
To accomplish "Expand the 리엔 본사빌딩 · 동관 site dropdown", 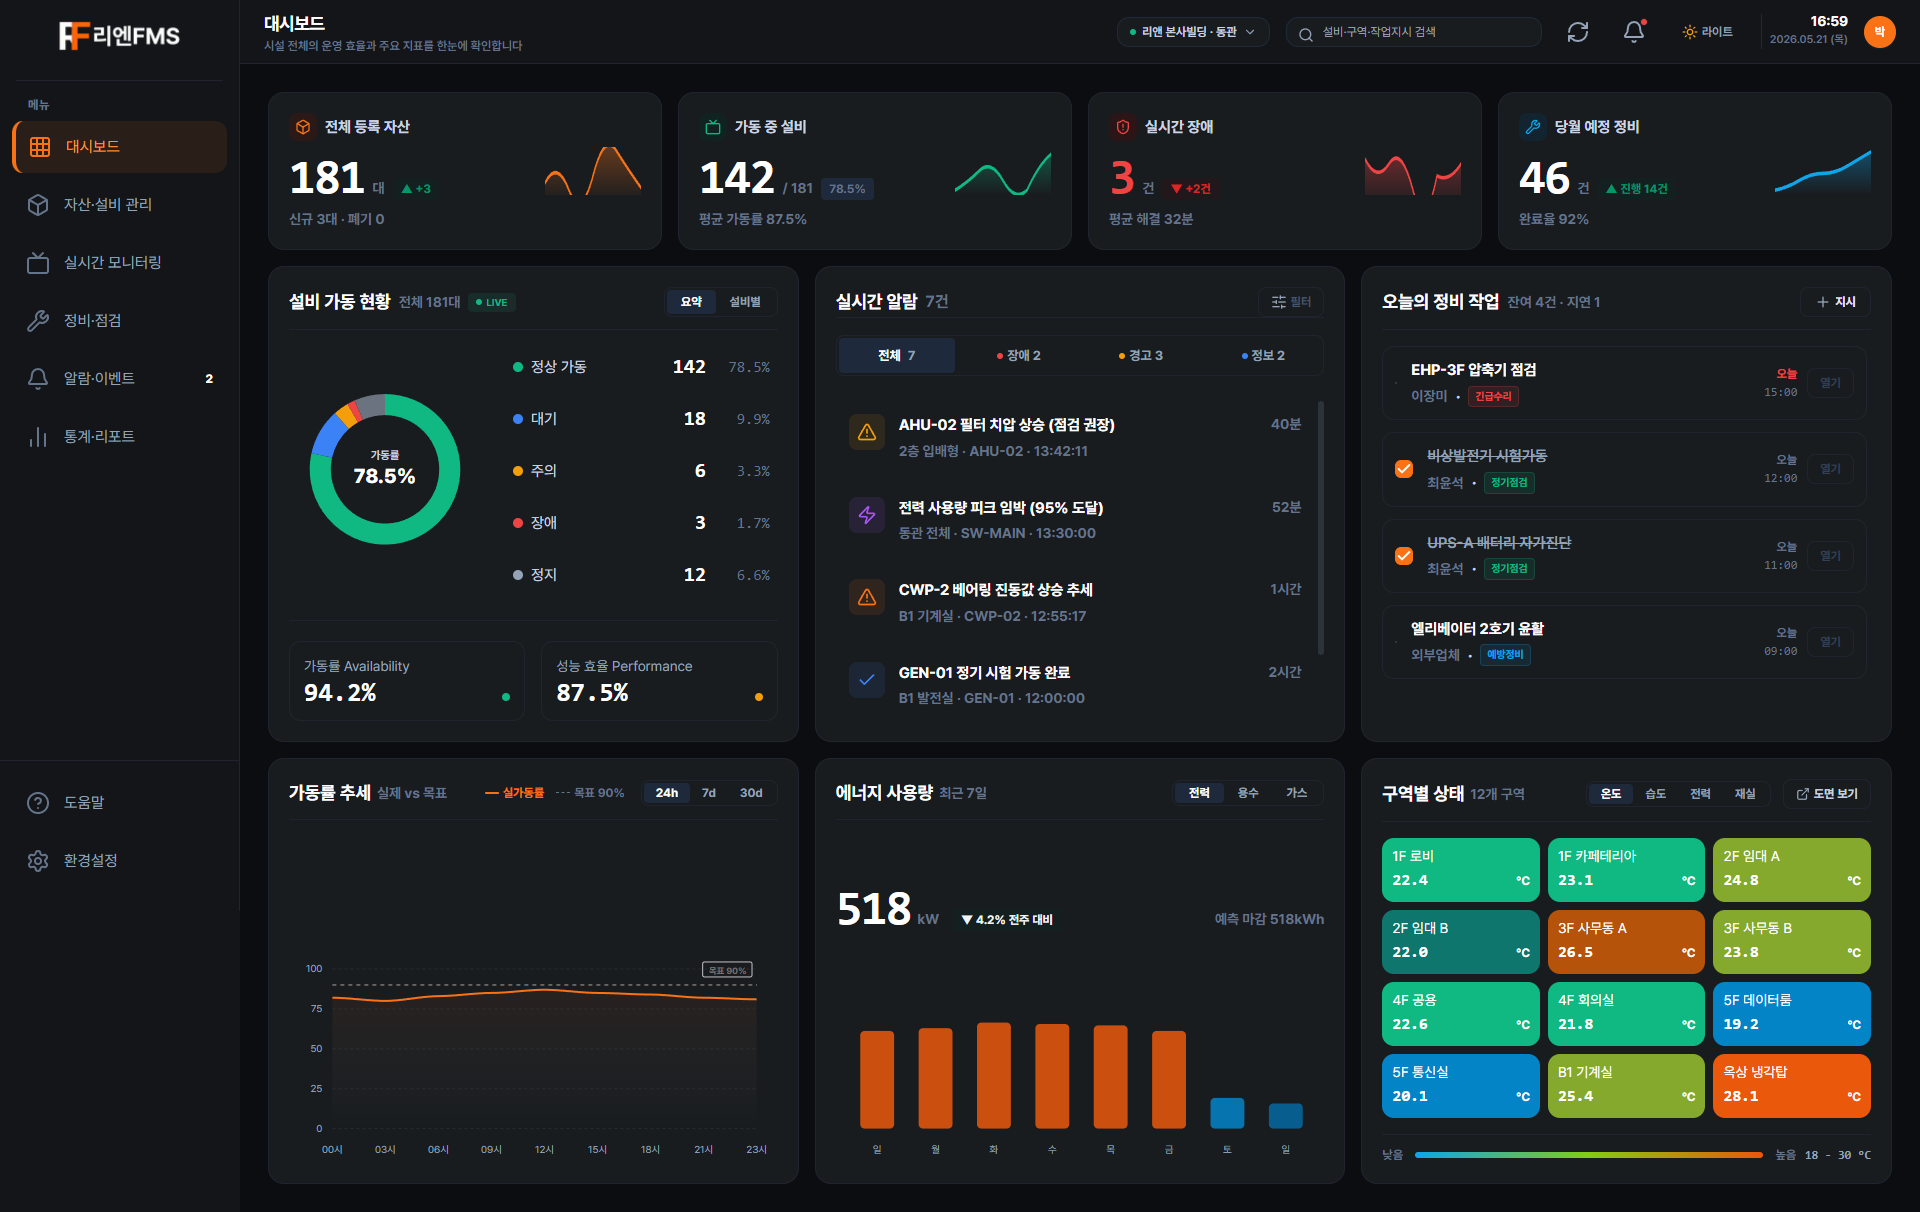I will point(1192,32).
